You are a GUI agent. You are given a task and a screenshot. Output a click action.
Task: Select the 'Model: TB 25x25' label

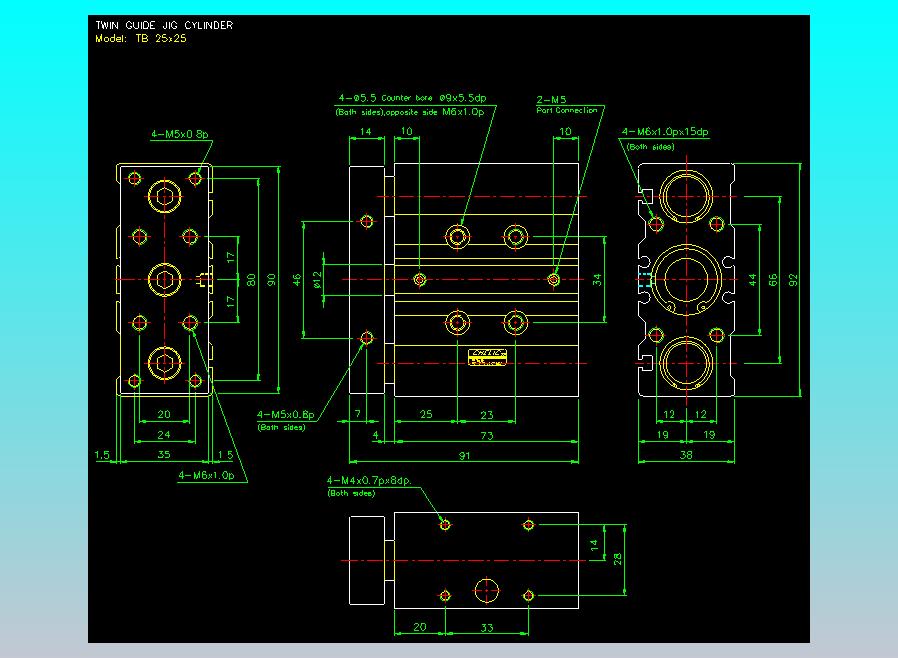point(140,39)
